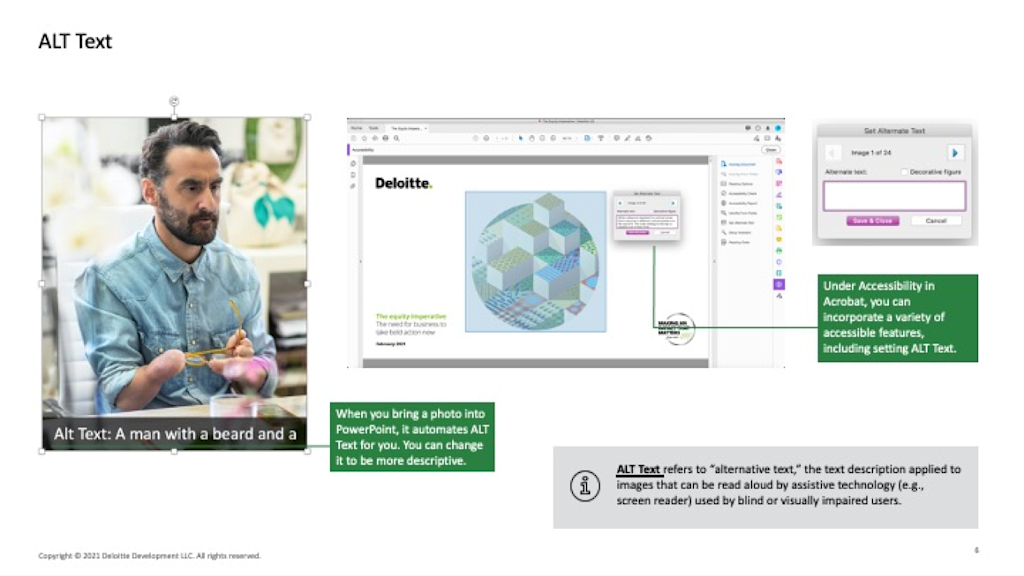Advance to the next image with the blue arrow
This screenshot has height=576, width=1024.
pyautogui.click(x=955, y=153)
